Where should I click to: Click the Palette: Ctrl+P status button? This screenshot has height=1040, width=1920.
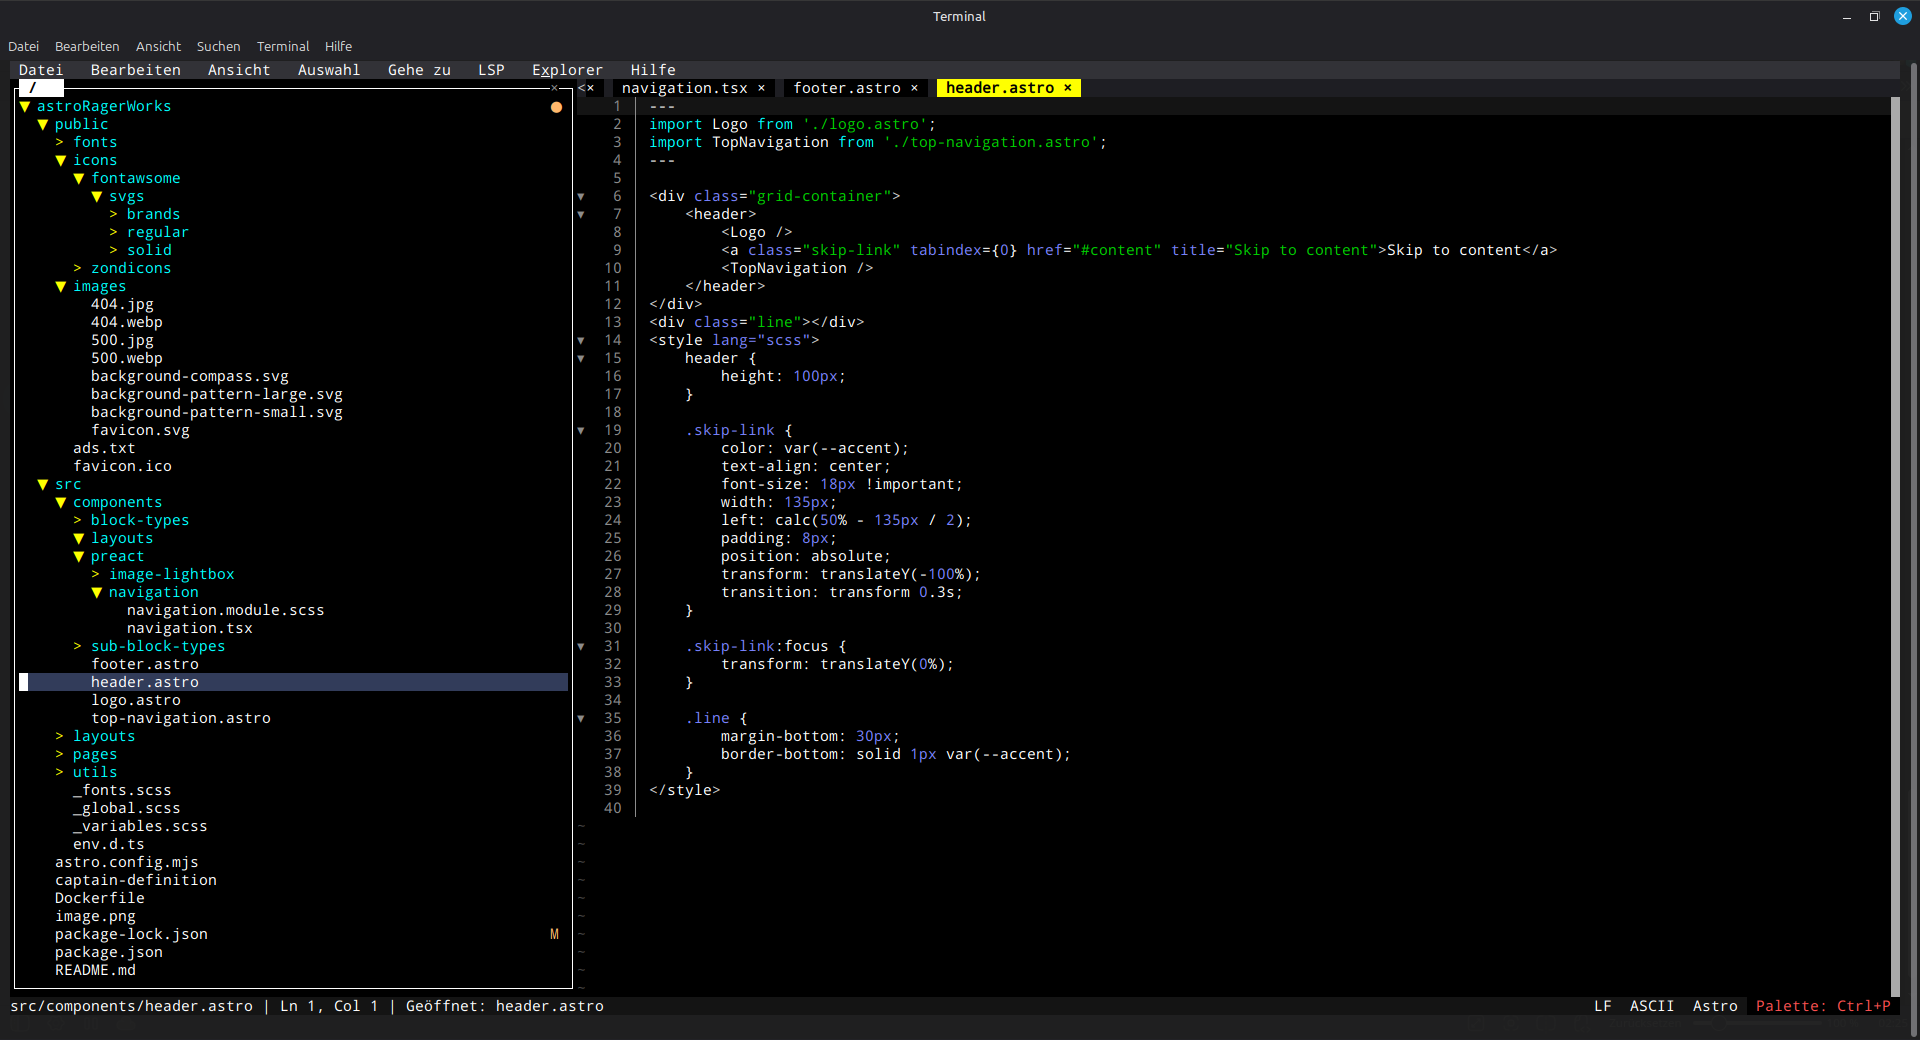1822,1006
